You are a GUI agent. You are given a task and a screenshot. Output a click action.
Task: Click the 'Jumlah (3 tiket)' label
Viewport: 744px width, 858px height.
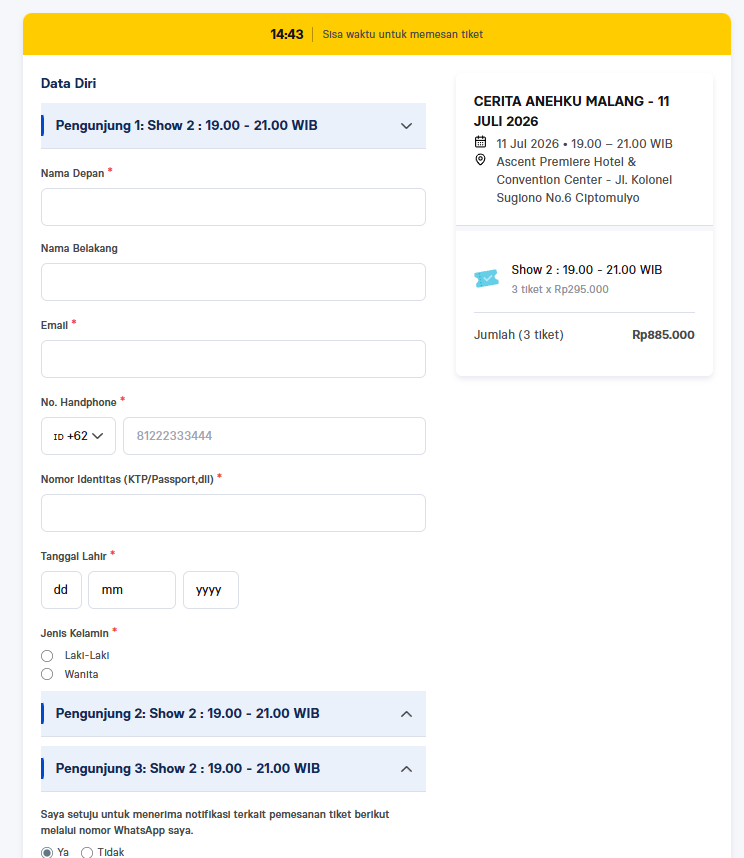pos(519,335)
